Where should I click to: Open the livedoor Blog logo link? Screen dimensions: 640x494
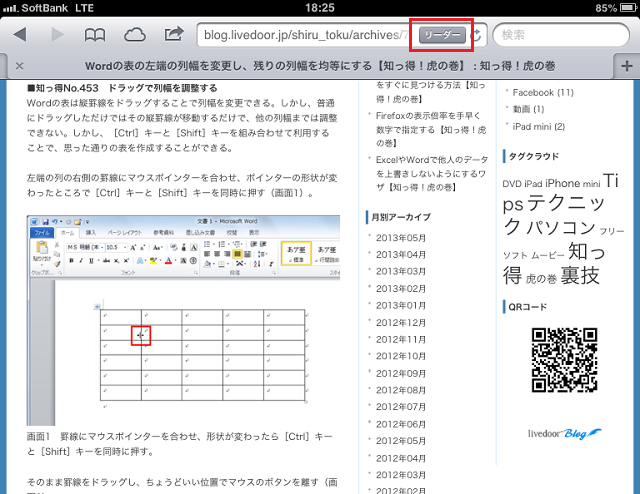pyautogui.click(x=564, y=434)
